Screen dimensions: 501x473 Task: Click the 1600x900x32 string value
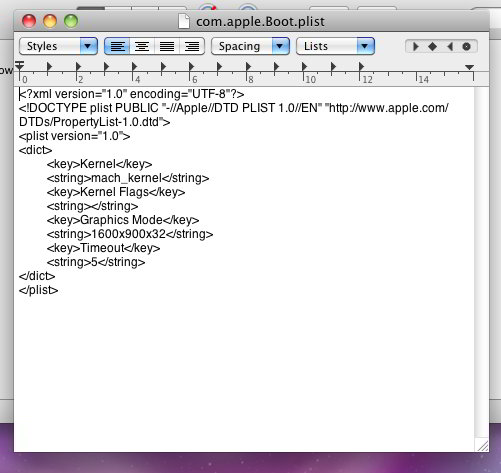pyautogui.click(x=128, y=234)
